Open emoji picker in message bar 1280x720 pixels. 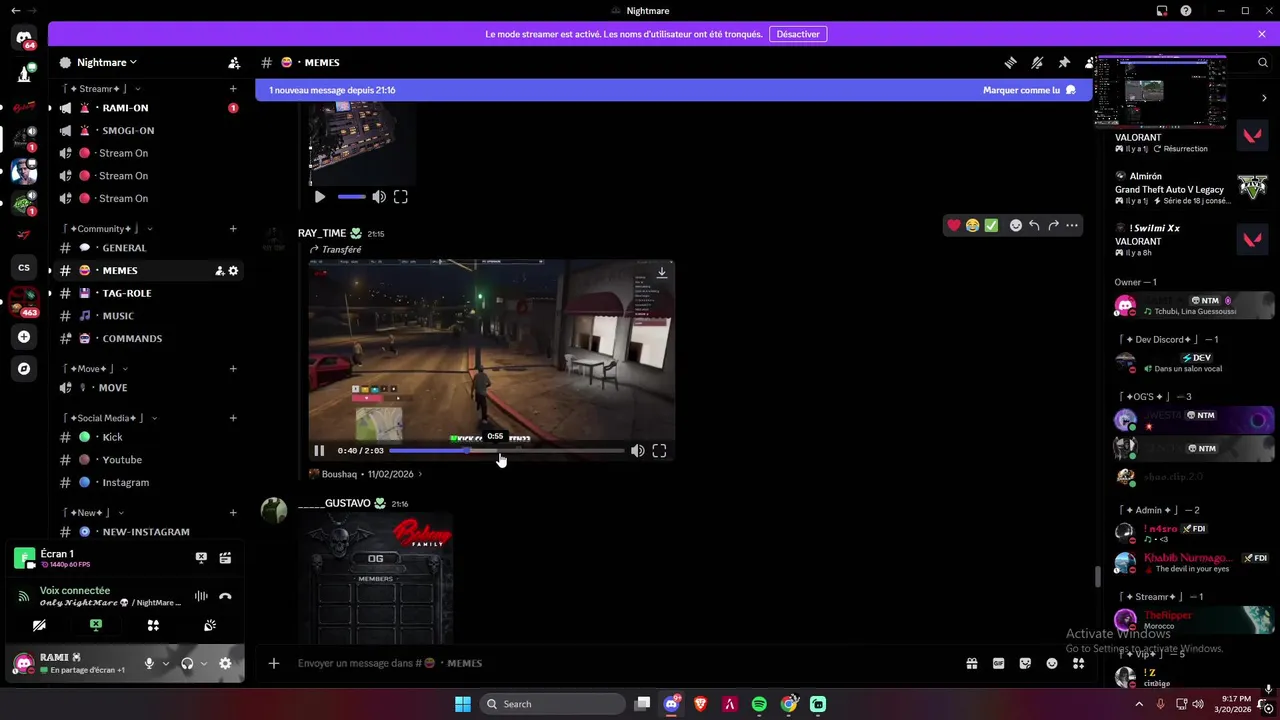1052,663
